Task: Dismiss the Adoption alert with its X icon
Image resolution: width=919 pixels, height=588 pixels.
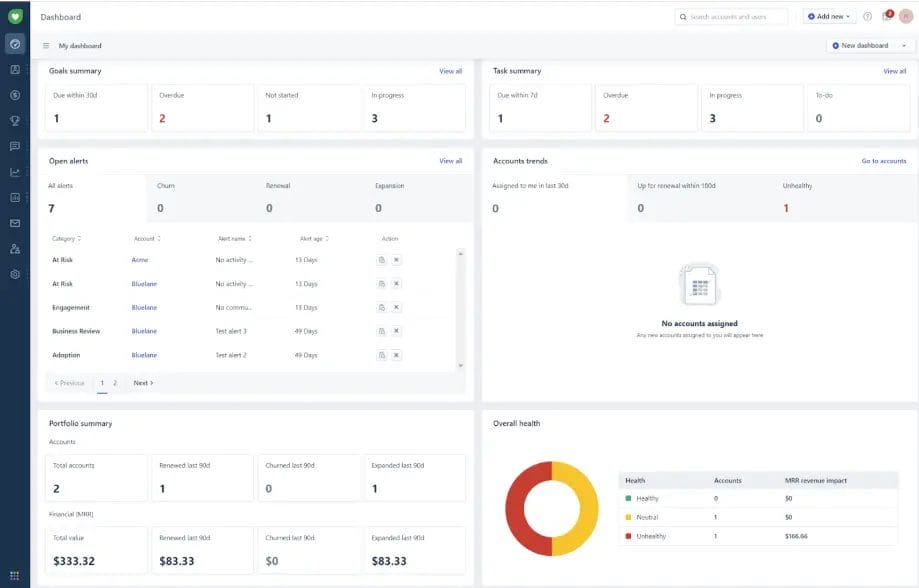Action: click(x=398, y=354)
